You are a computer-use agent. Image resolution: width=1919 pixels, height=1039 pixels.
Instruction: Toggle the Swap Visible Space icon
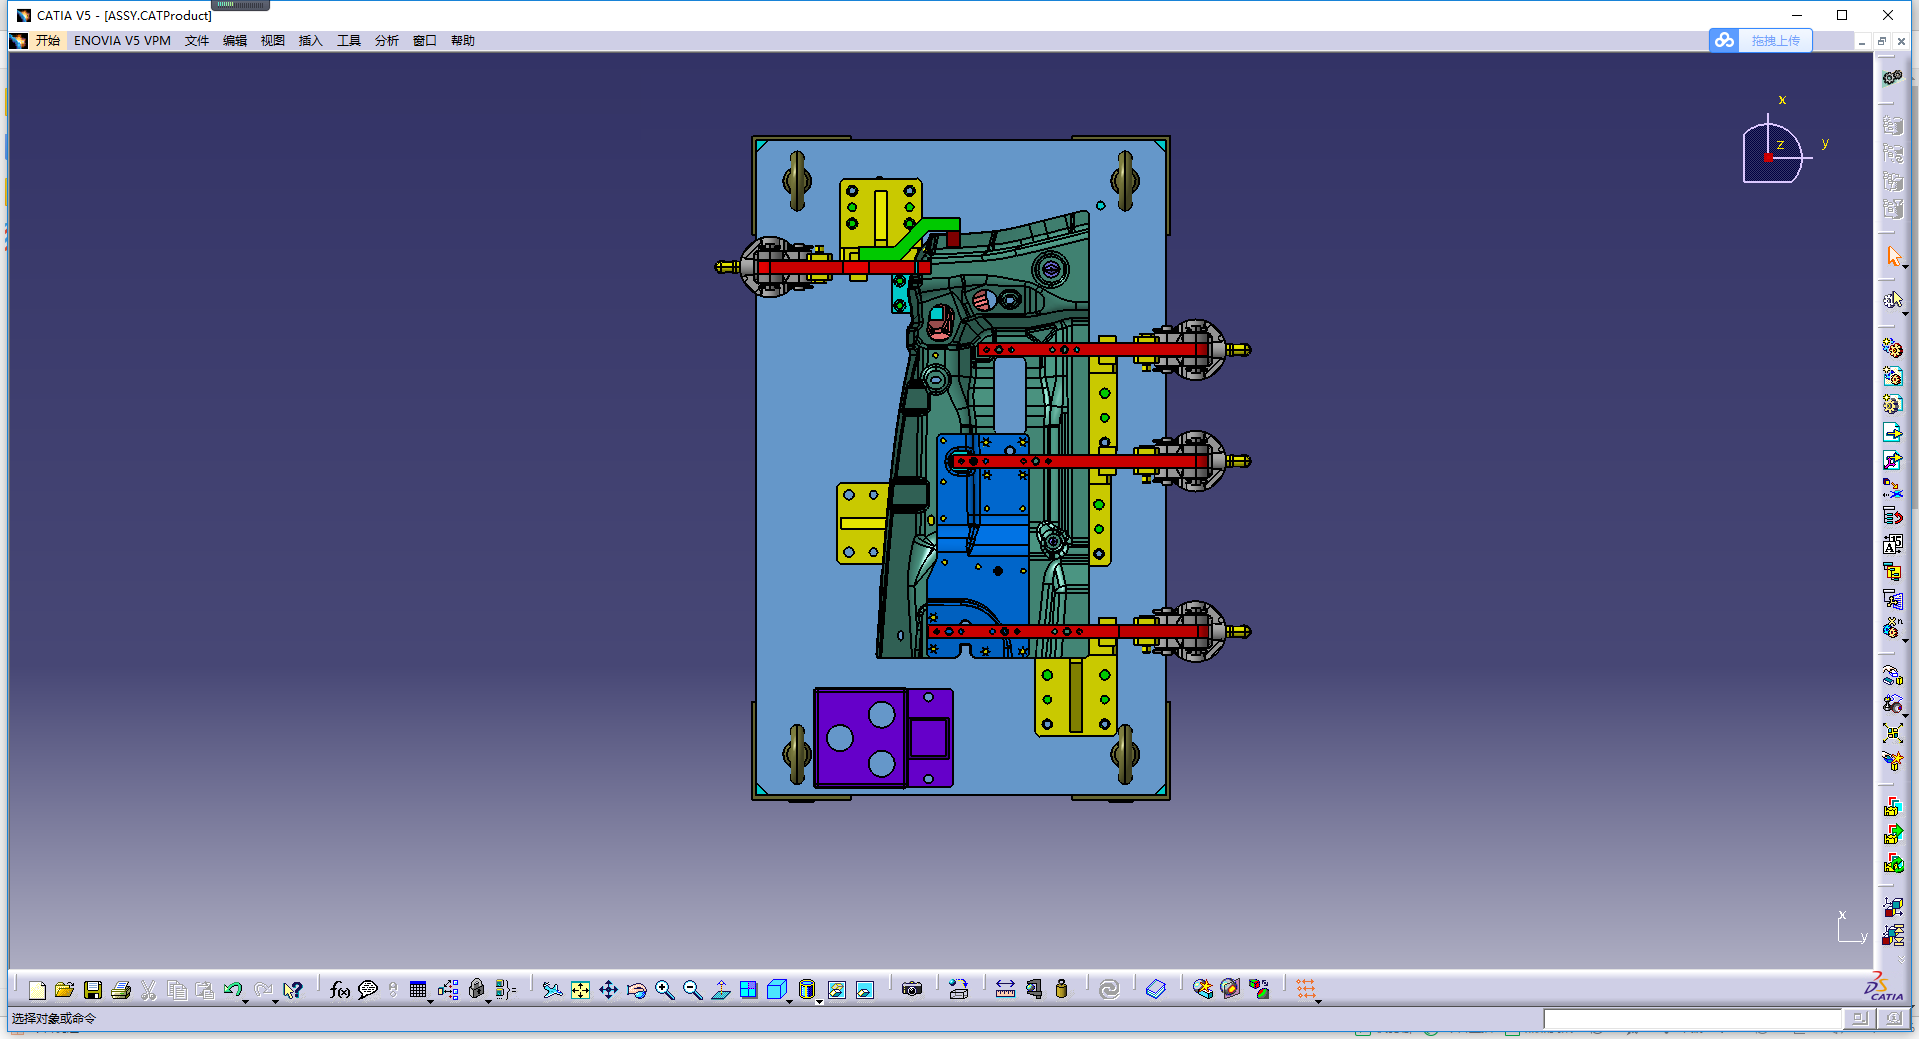(865, 990)
